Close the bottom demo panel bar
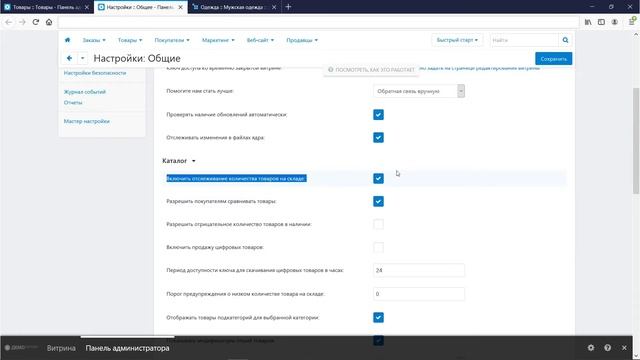Viewport: 640px width, 360px height. [624, 348]
